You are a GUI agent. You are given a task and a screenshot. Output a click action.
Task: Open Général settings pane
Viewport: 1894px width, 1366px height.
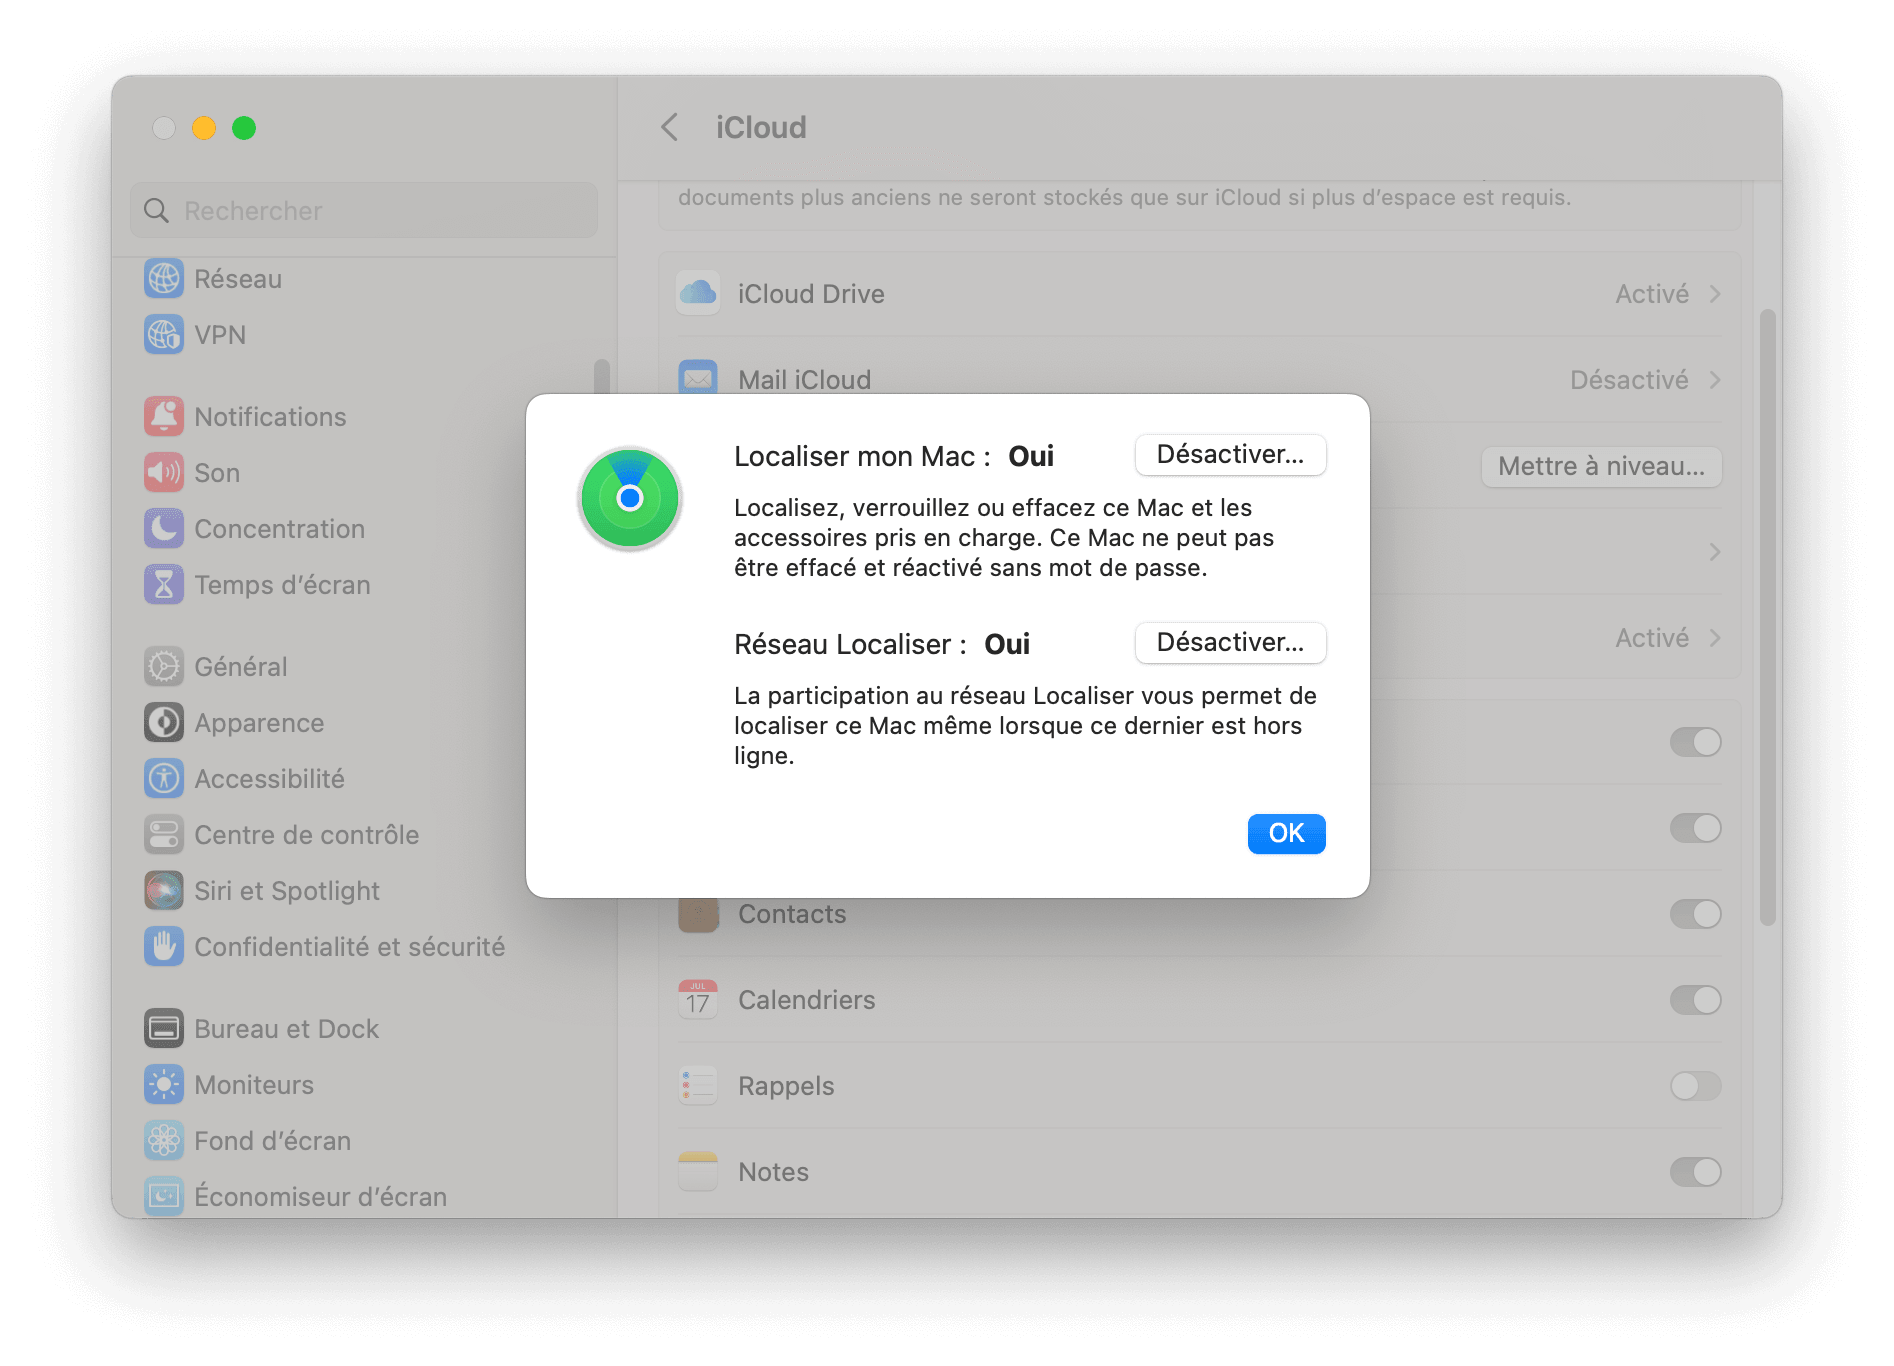point(241,667)
